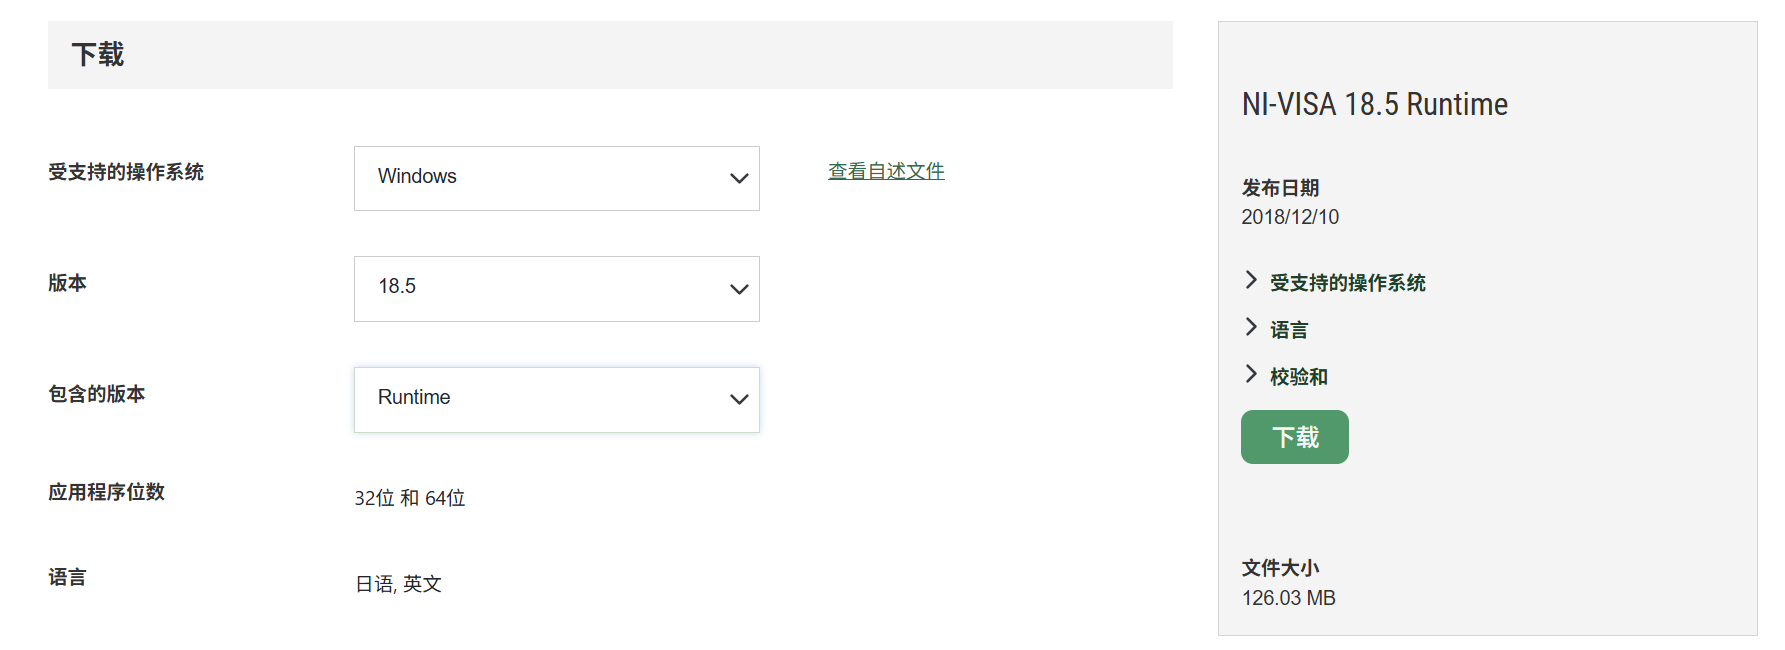Click the 下载 section header bar
This screenshot has width=1785, height=650.
coord(610,55)
